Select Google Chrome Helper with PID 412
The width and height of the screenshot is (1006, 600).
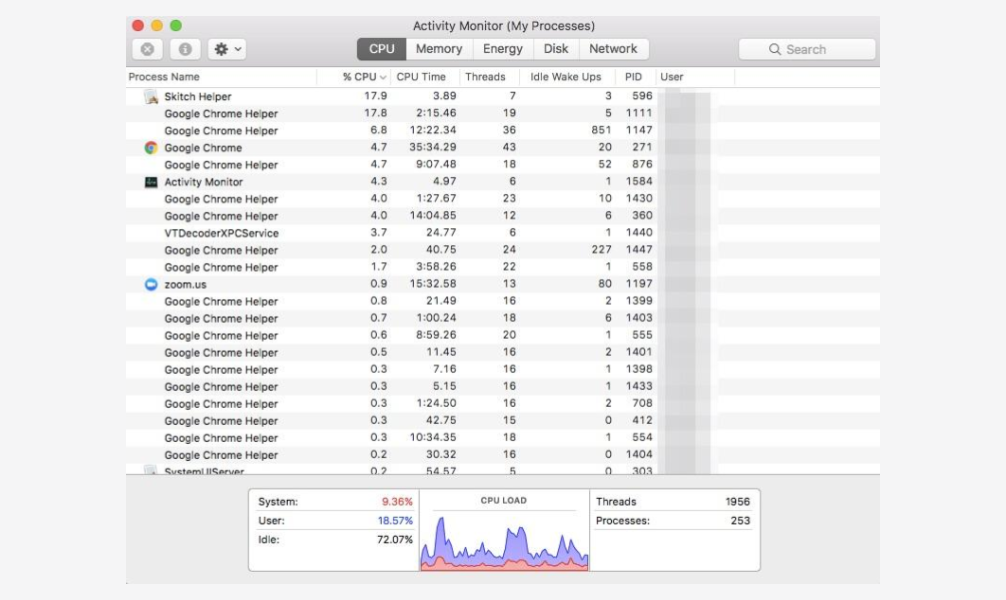click(x=502, y=420)
